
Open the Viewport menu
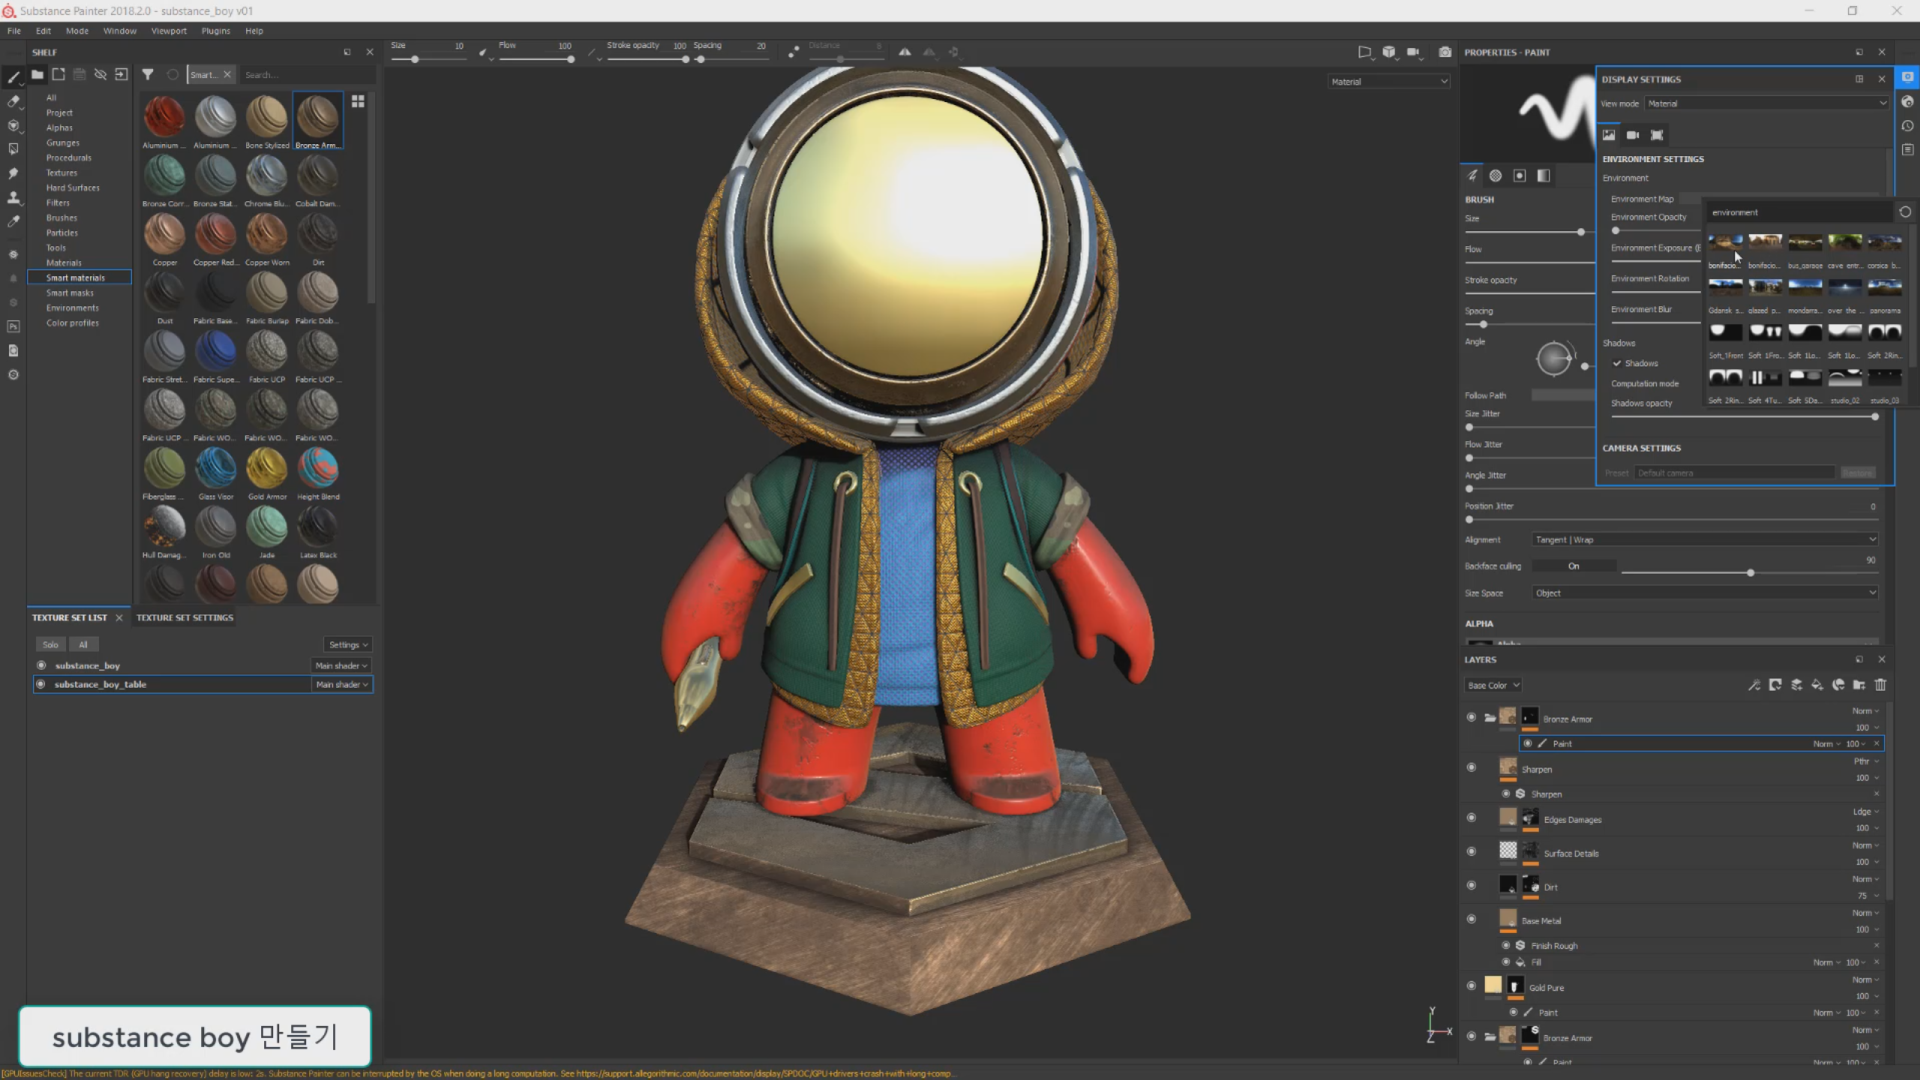point(168,31)
